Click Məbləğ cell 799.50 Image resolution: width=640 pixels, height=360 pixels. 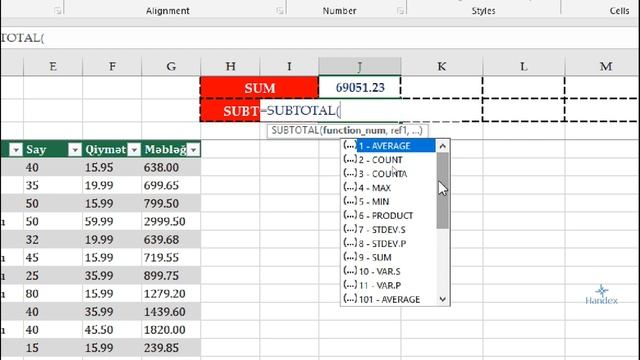click(171, 203)
